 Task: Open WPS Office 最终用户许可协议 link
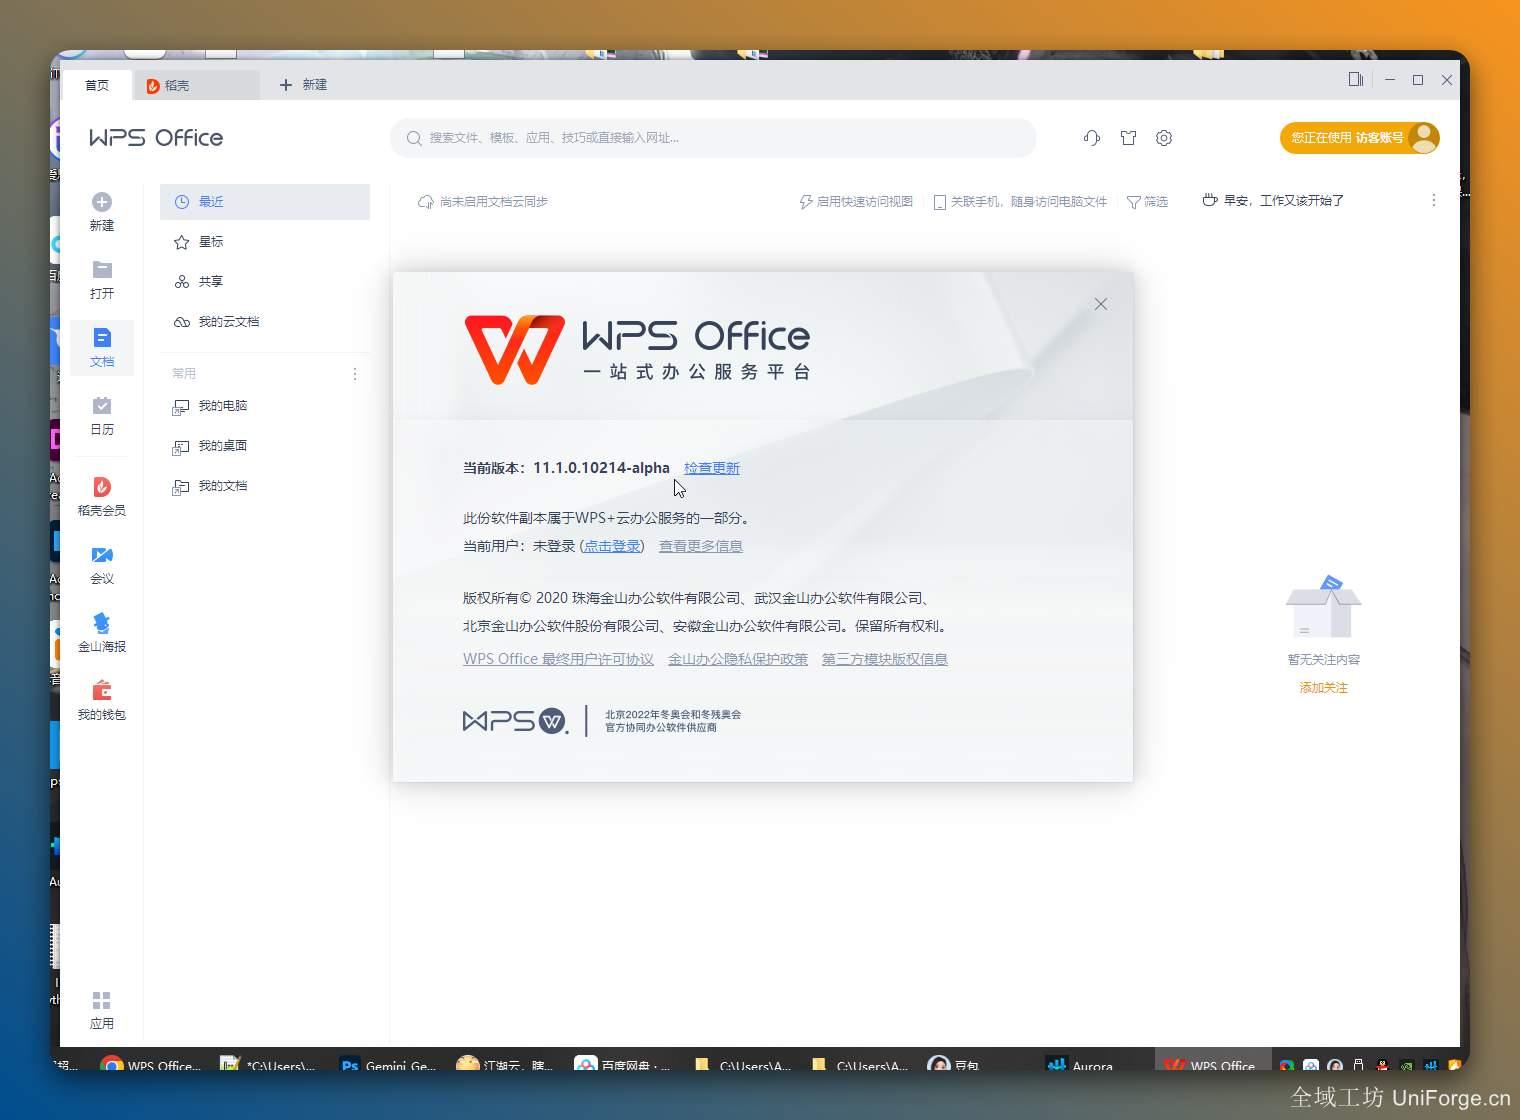(x=558, y=659)
